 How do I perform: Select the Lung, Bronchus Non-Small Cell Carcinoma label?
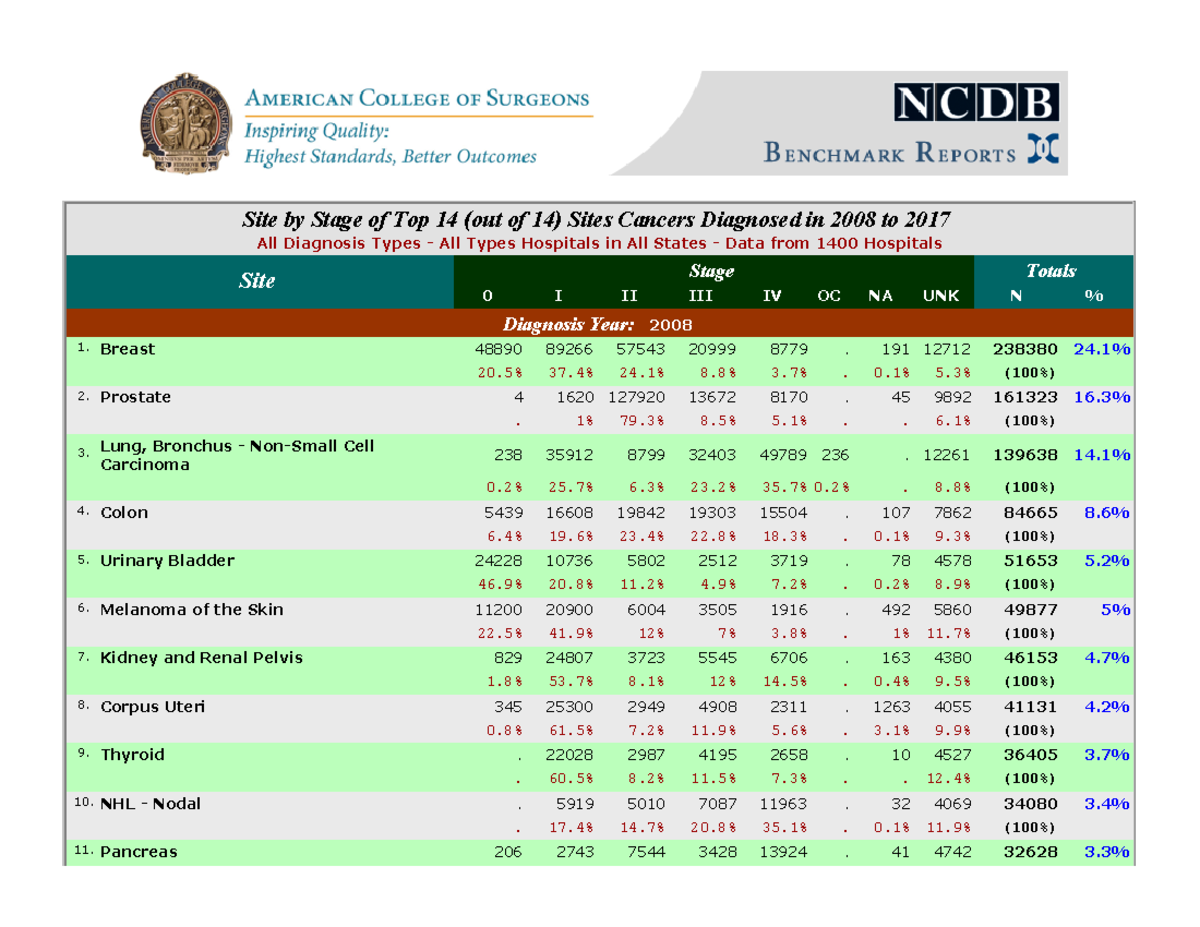point(237,455)
